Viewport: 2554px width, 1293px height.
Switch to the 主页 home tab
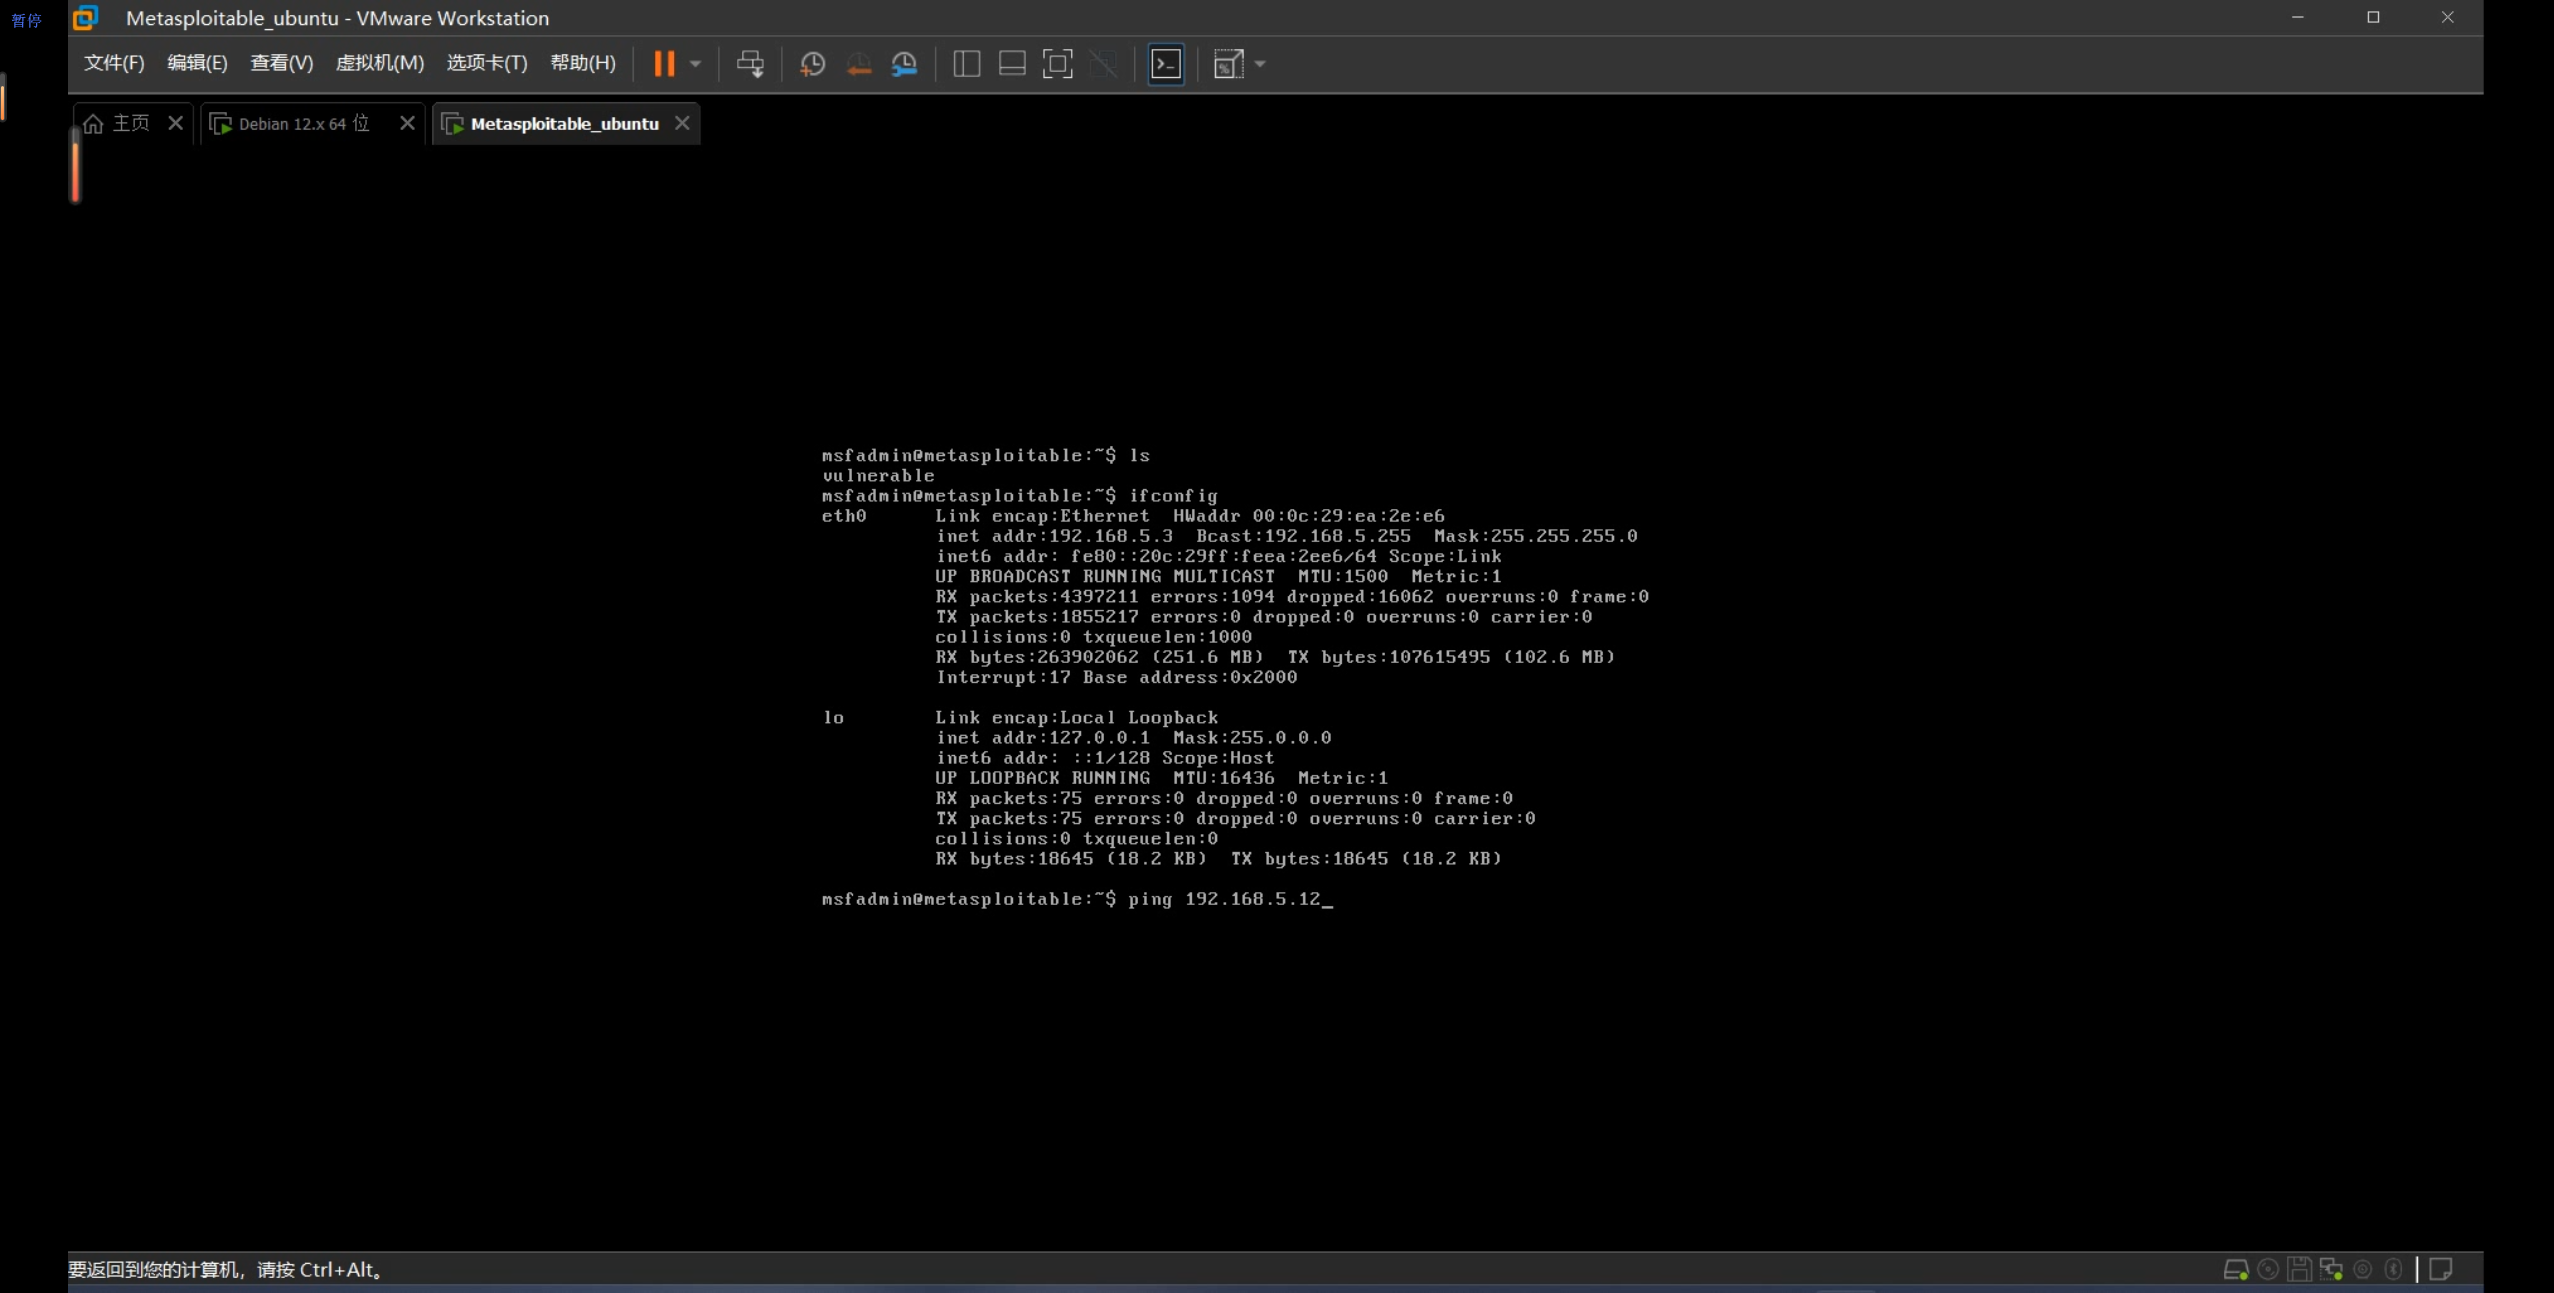click(x=130, y=123)
